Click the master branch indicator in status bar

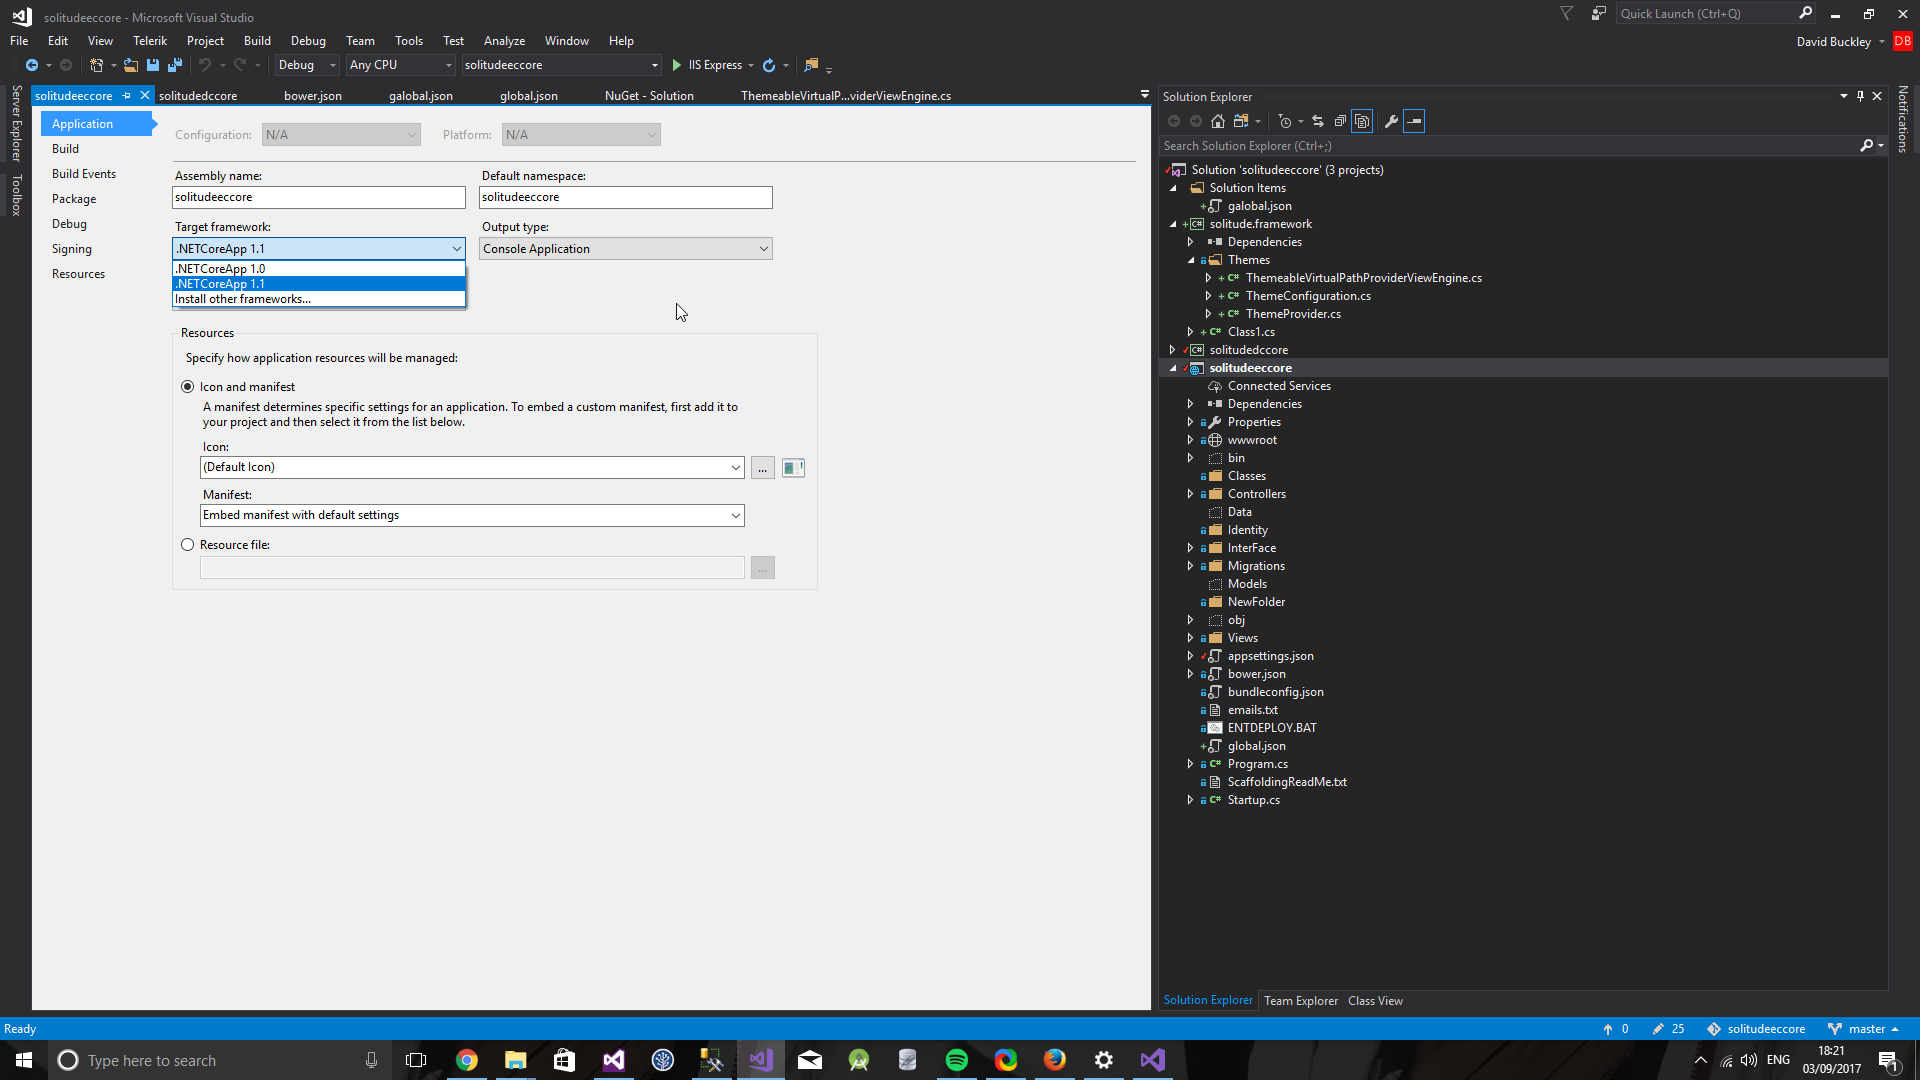pyautogui.click(x=1863, y=1029)
